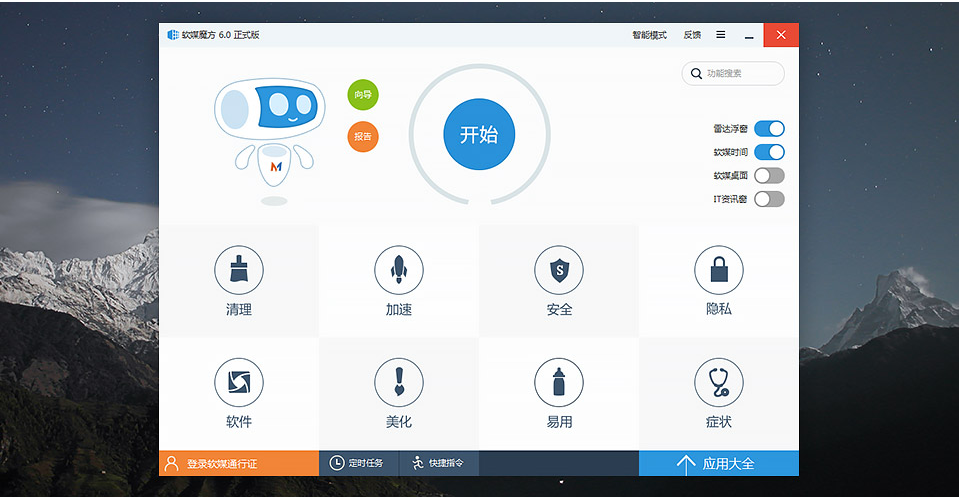The image size is (959, 498).
Task: Click the 隐私 label text
Action: click(x=719, y=309)
